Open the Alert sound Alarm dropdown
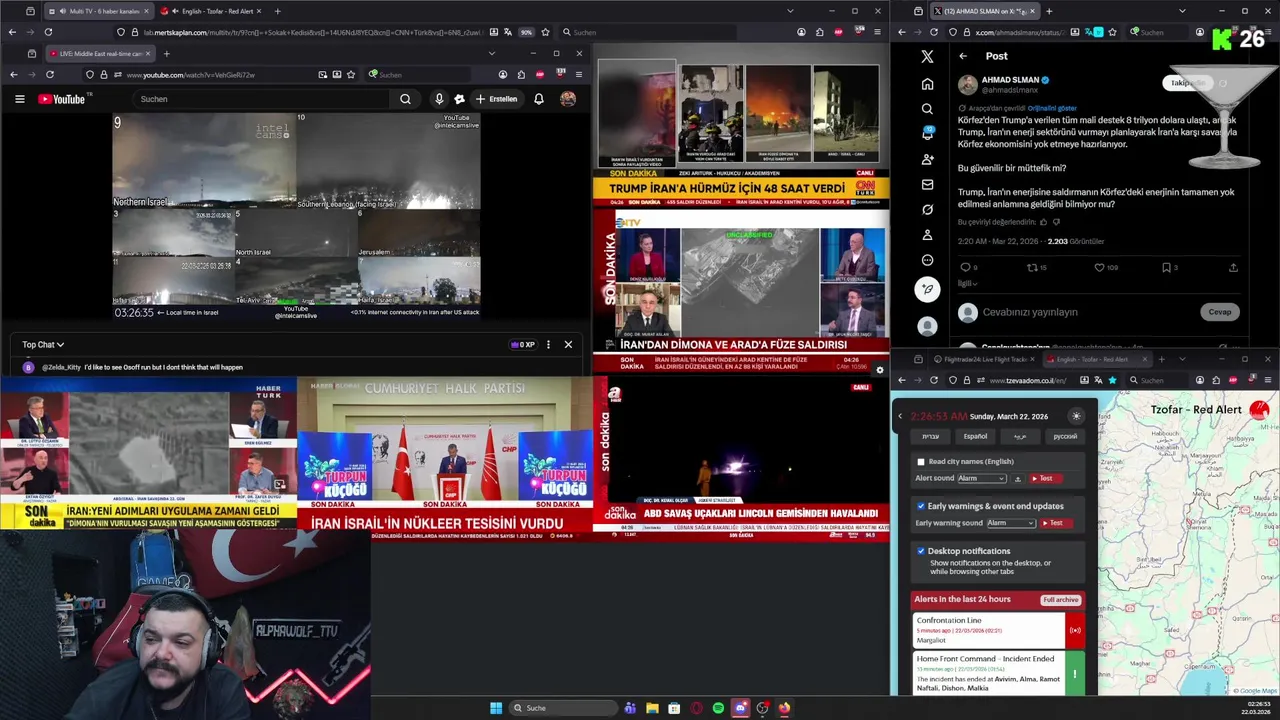 click(x=981, y=478)
